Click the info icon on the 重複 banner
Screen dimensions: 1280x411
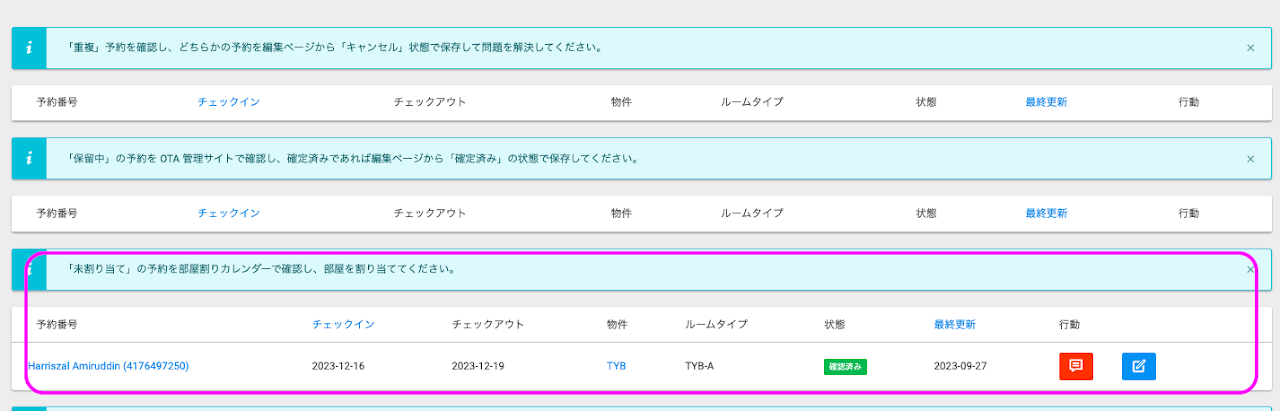pyautogui.click(x=29, y=47)
